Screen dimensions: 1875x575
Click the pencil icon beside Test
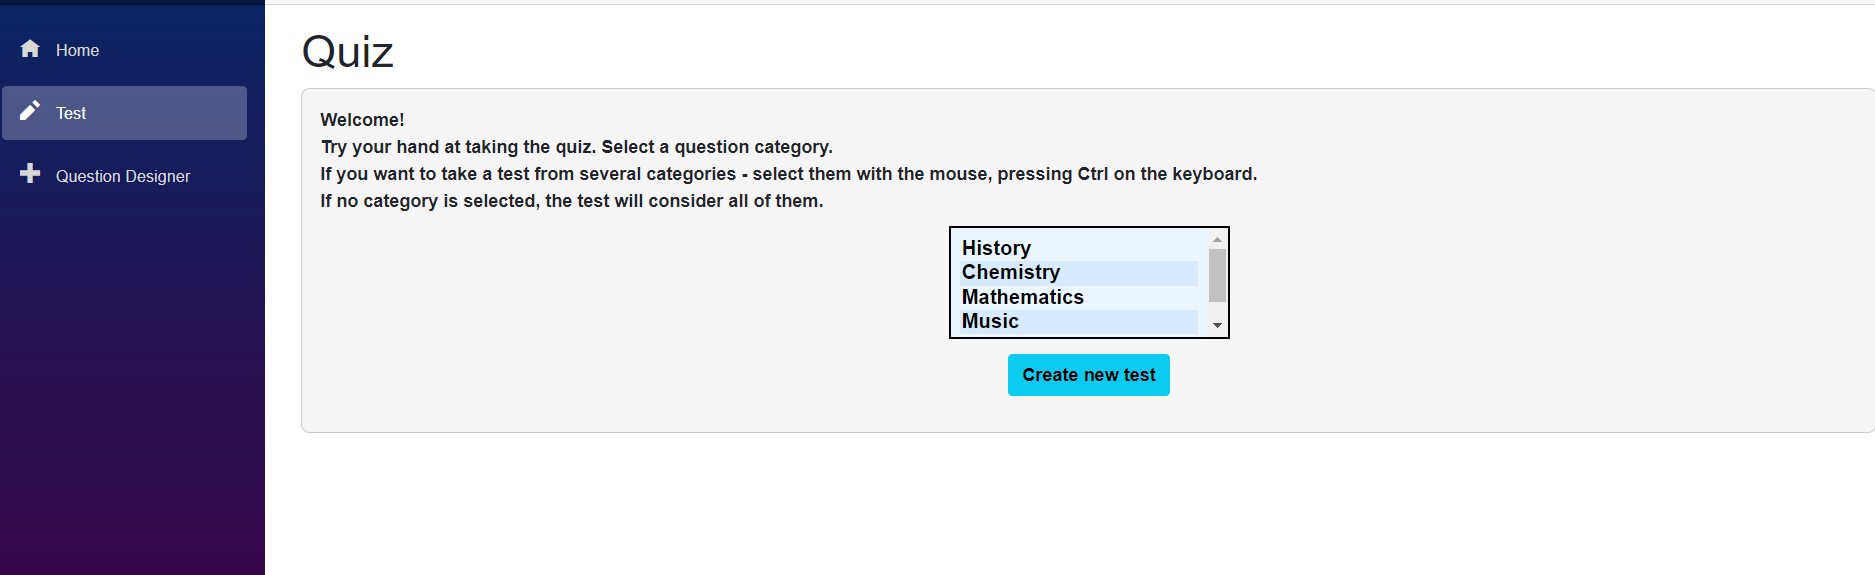(30, 111)
